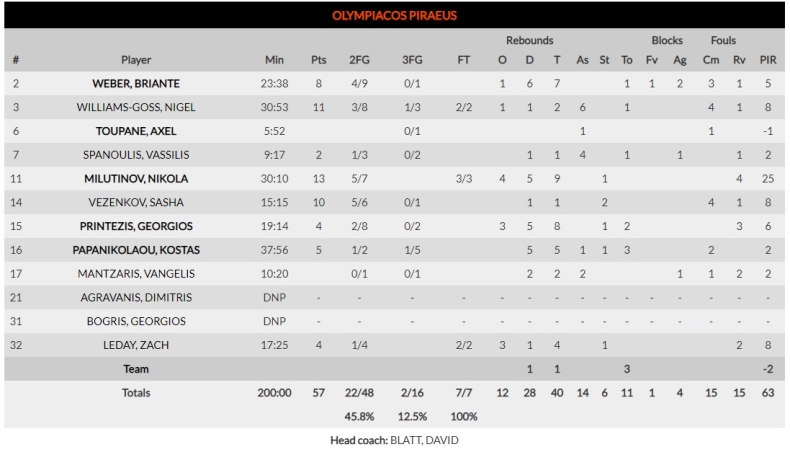Screen dimensions: 790x450
Task: Select Bogris, Georgios player link
Action: click(x=136, y=322)
